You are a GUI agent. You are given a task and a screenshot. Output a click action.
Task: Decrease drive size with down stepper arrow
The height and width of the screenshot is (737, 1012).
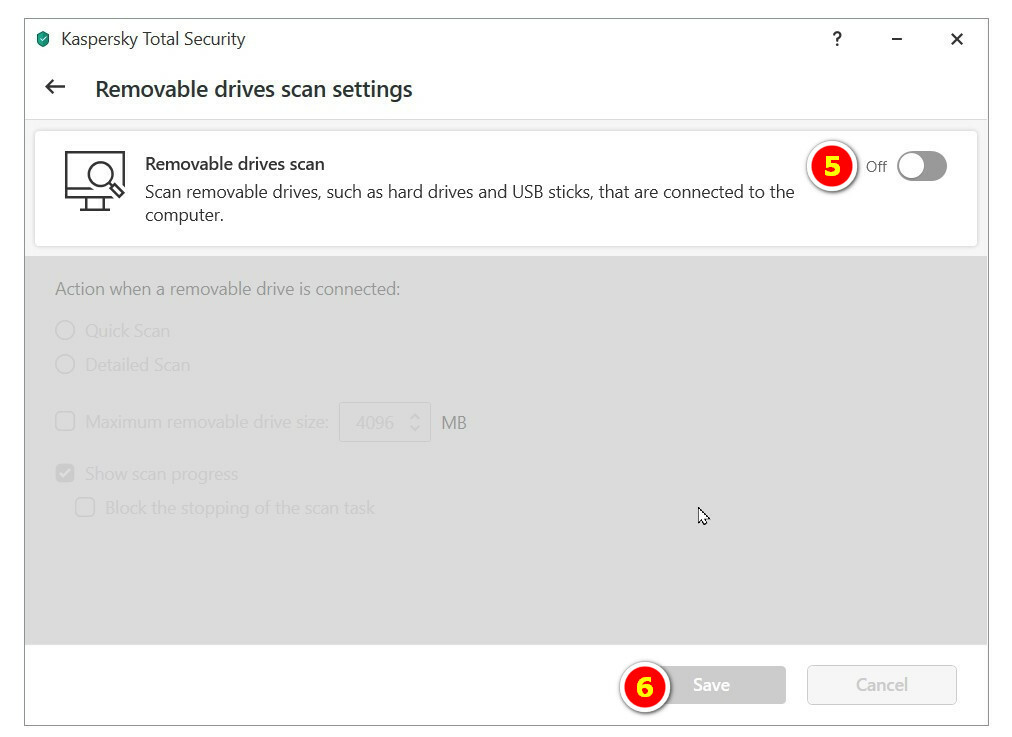click(x=416, y=430)
